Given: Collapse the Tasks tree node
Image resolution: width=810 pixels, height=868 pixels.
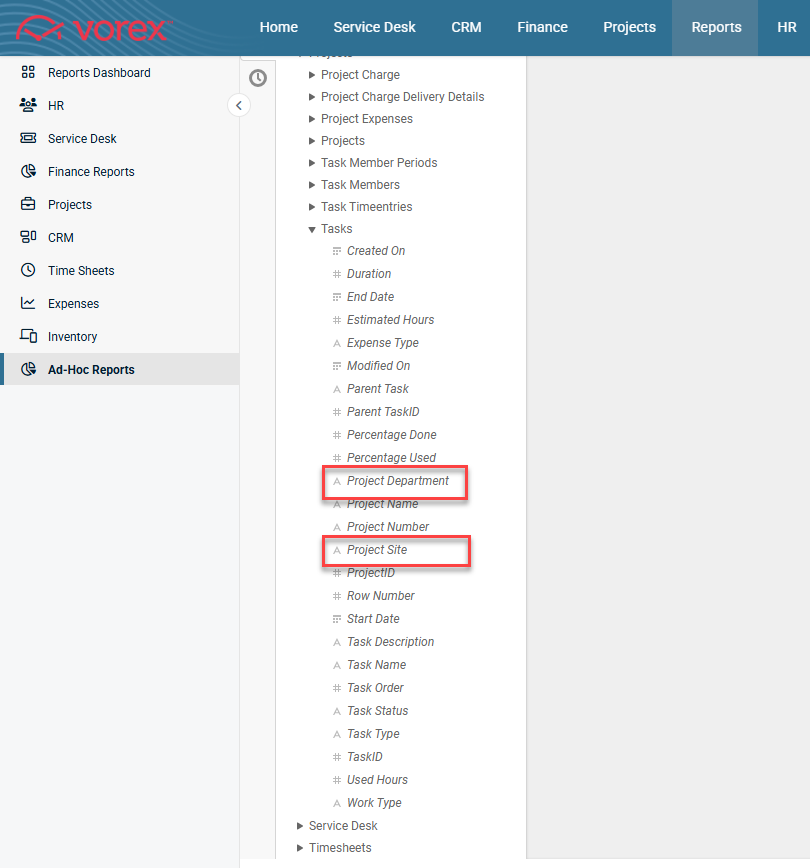Looking at the screenshot, I should point(312,230).
